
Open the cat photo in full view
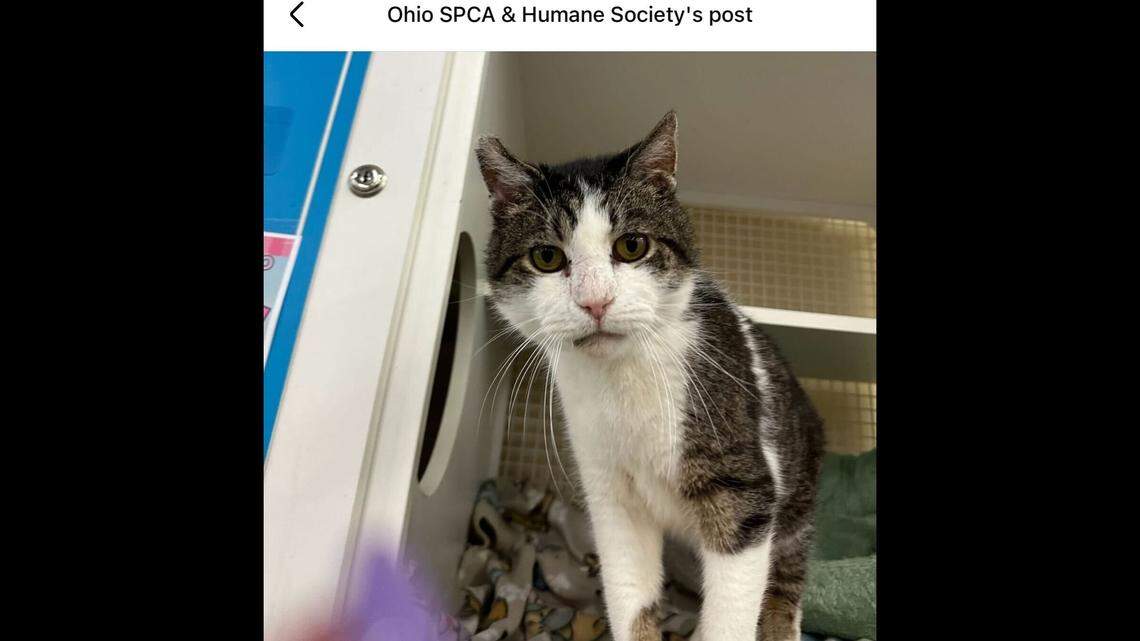coord(570,346)
